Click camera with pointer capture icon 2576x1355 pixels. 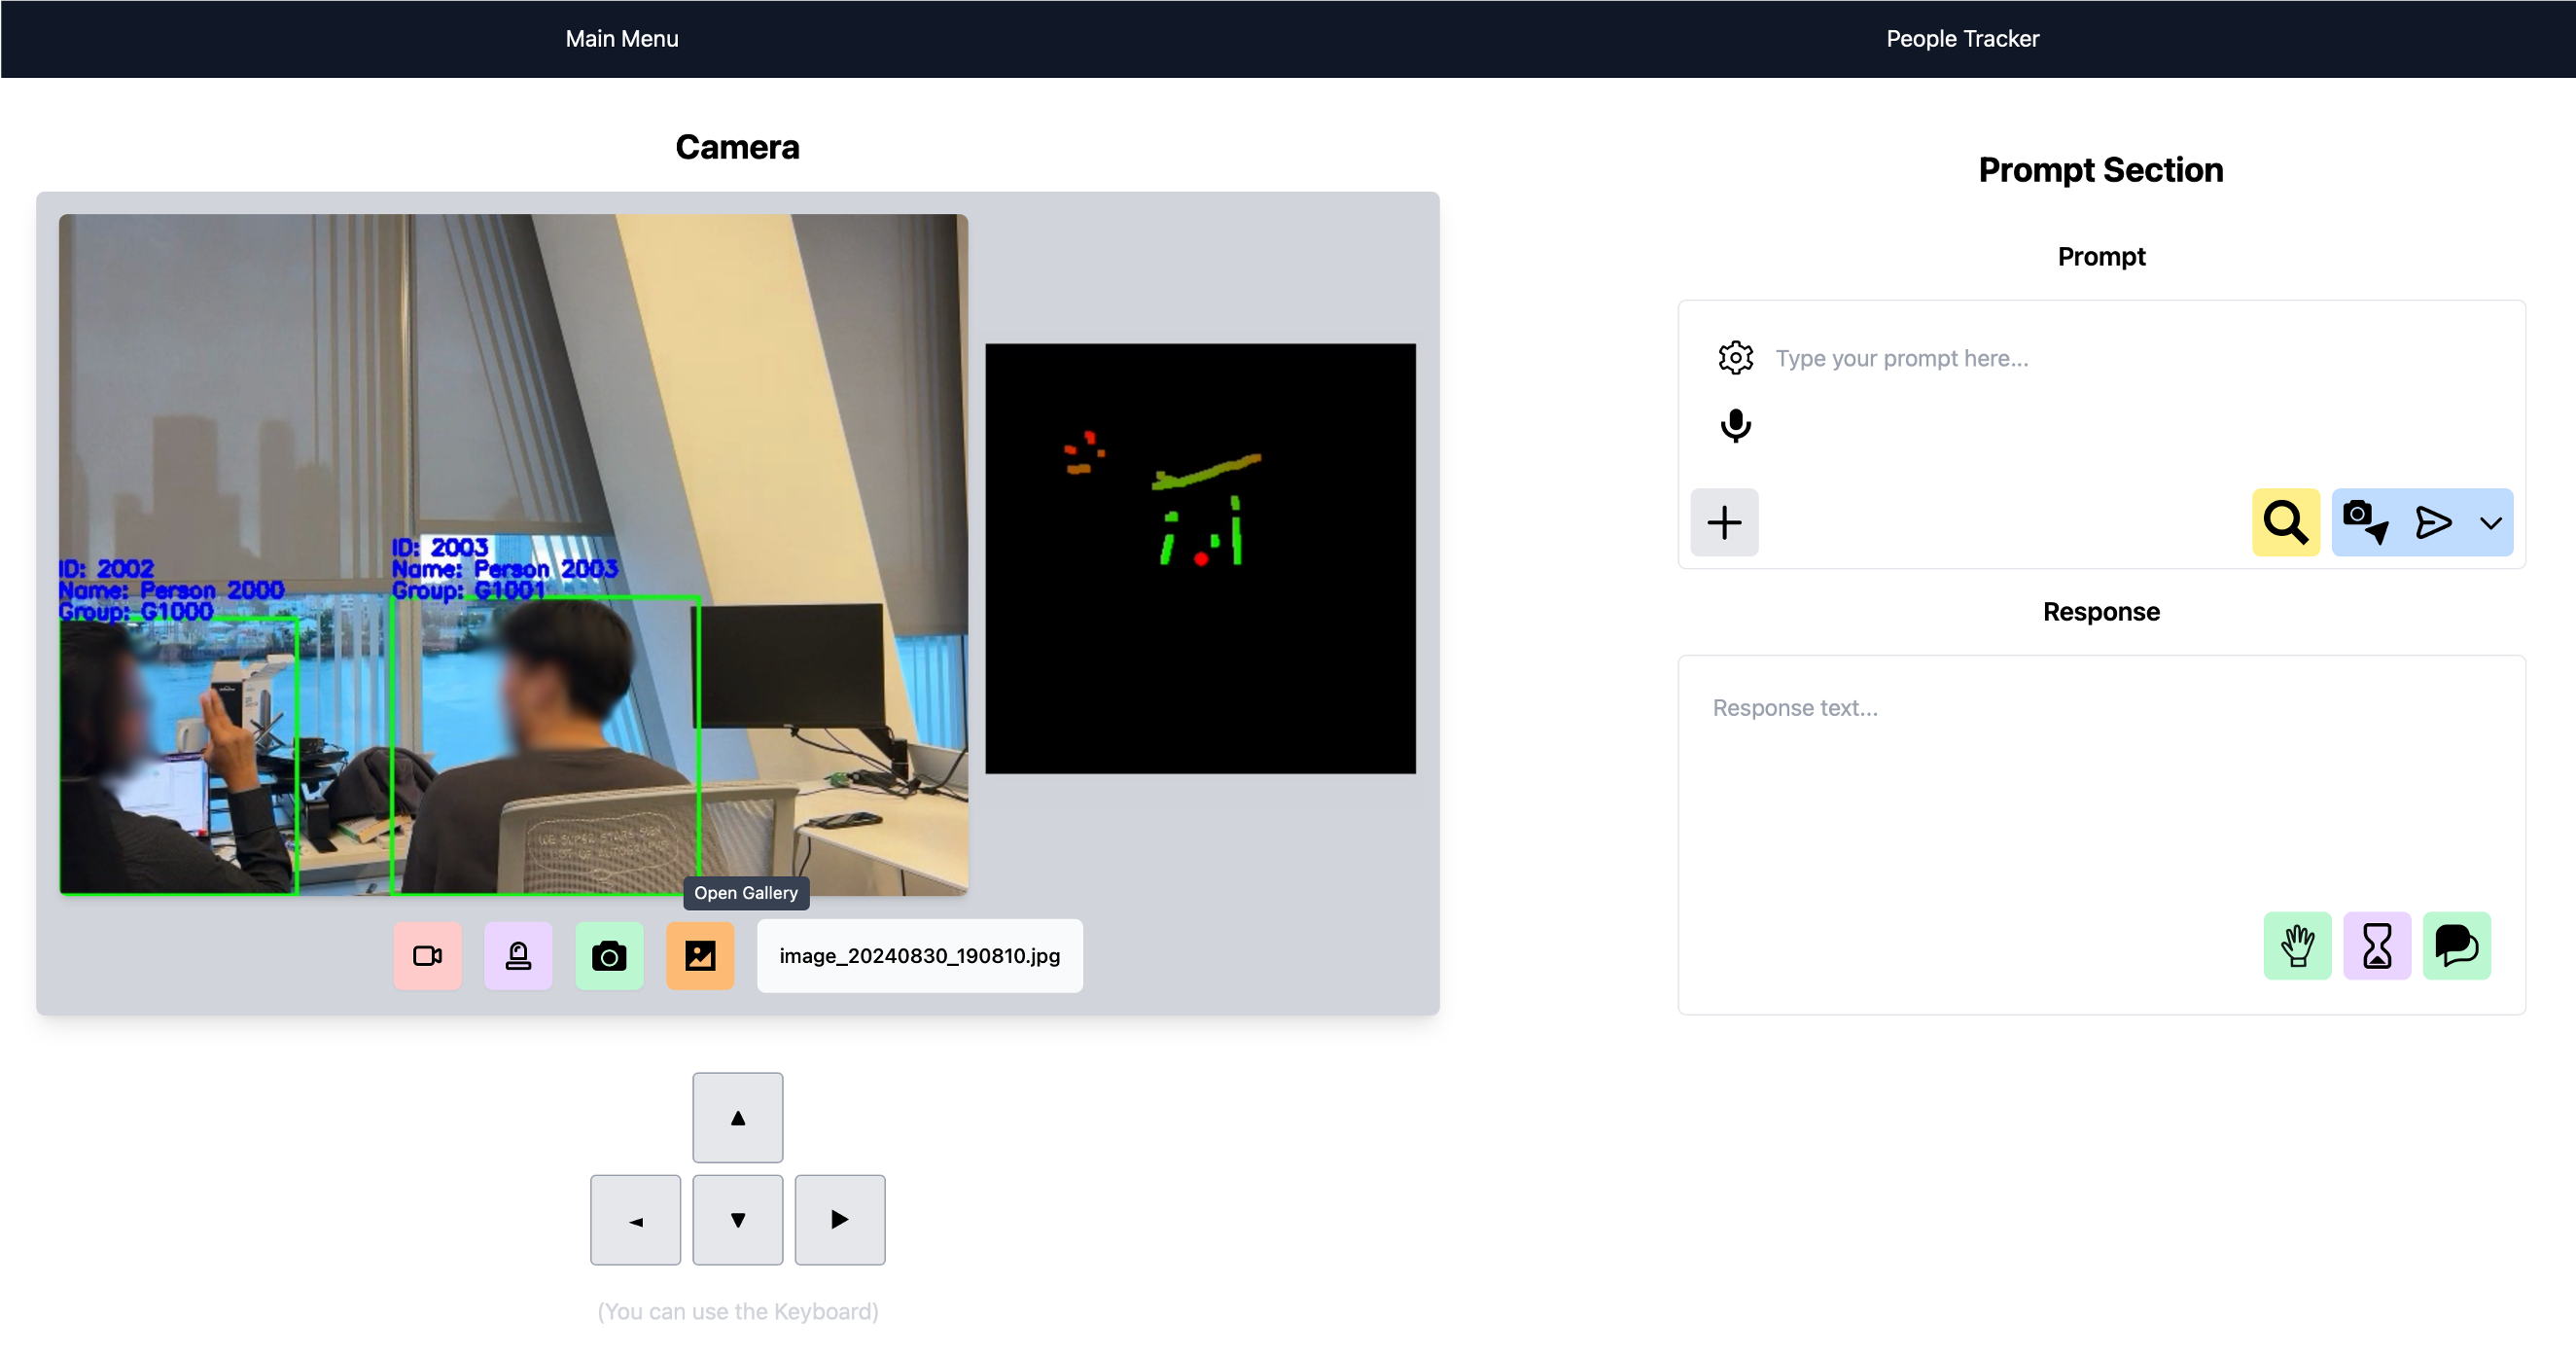click(2365, 522)
